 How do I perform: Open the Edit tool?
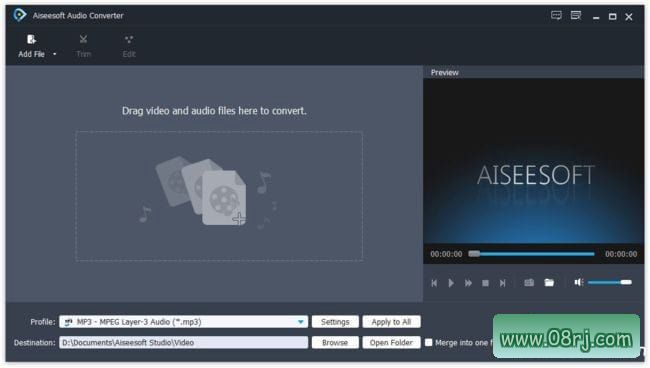click(x=129, y=46)
